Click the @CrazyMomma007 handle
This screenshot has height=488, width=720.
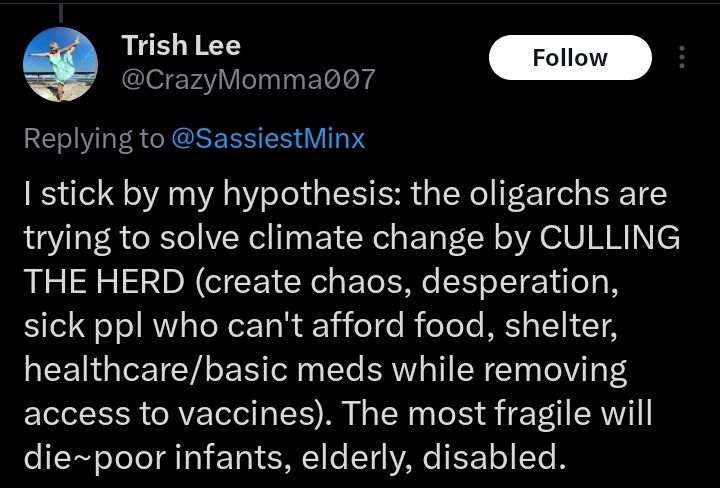coord(247,81)
